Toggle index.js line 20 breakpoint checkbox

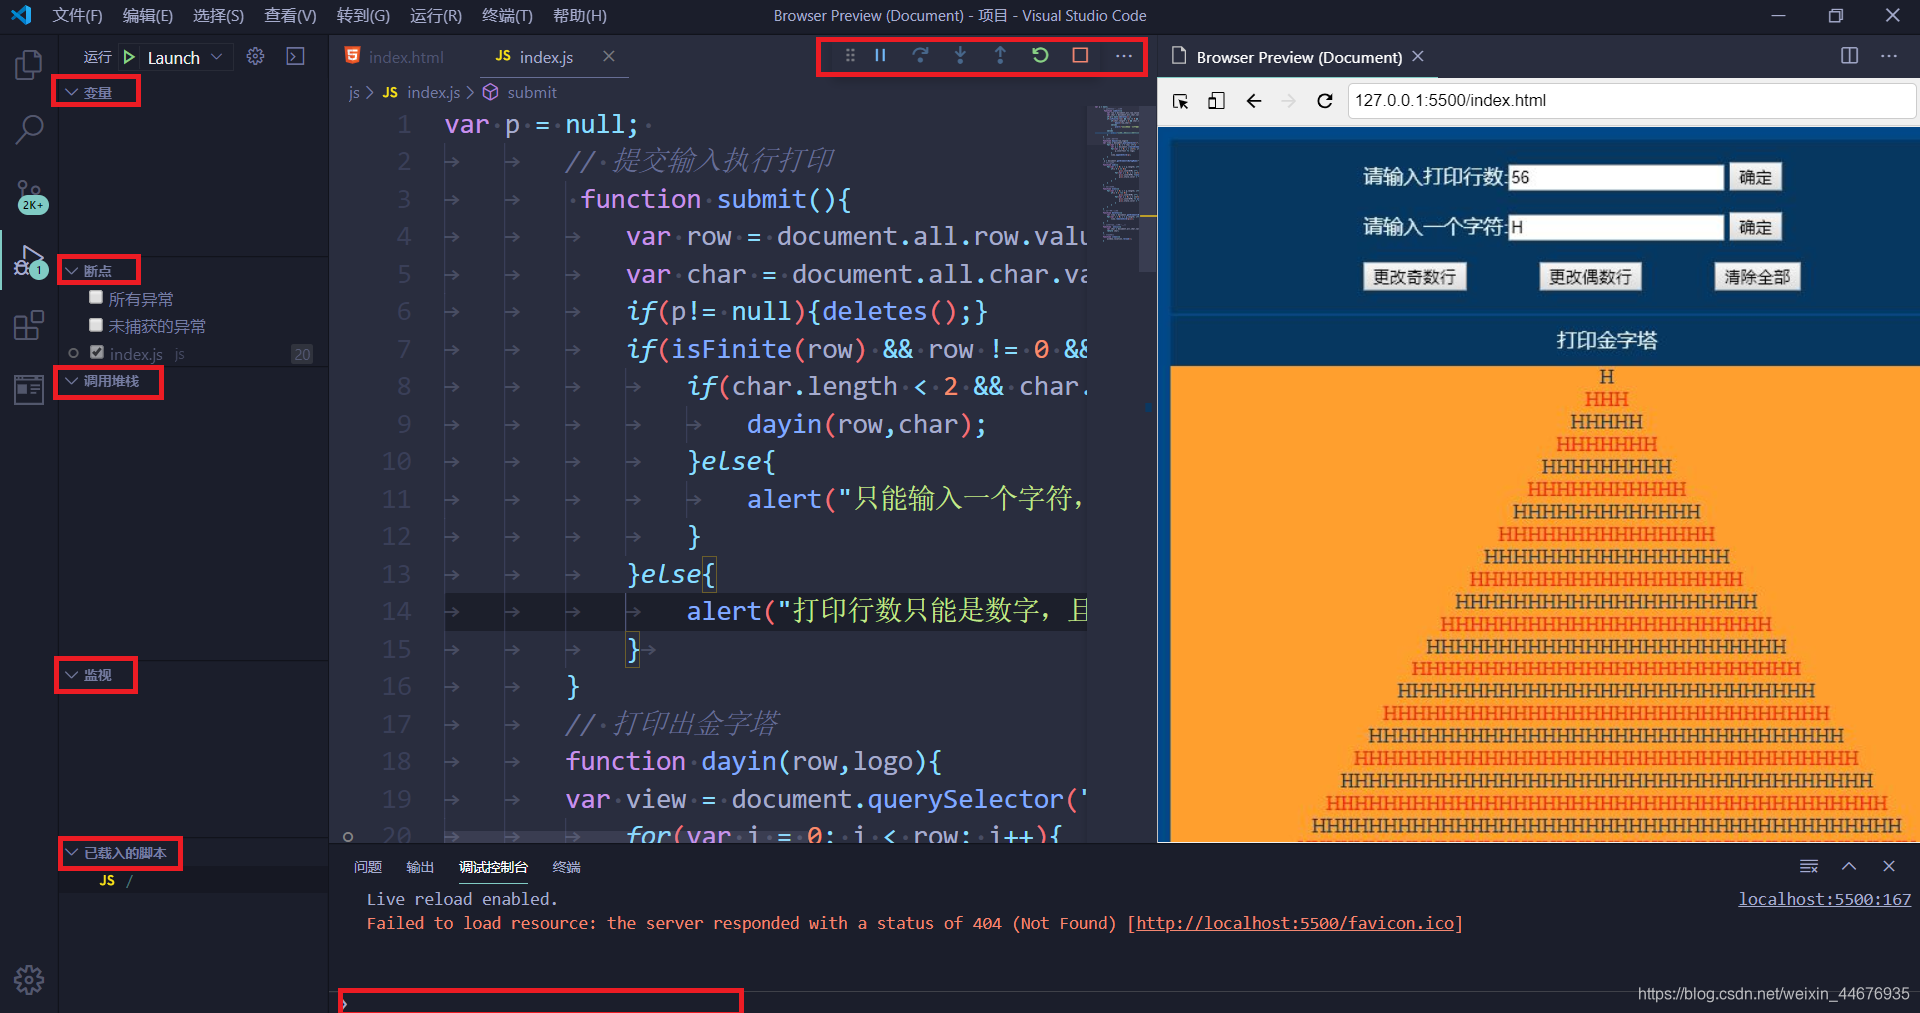click(x=97, y=352)
